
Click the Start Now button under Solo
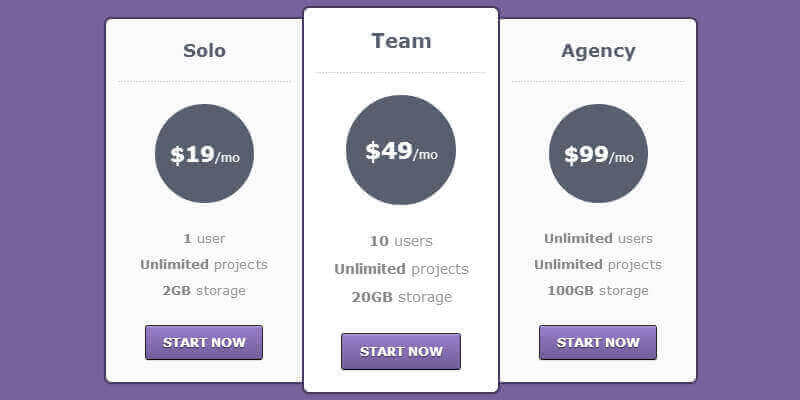(x=204, y=342)
